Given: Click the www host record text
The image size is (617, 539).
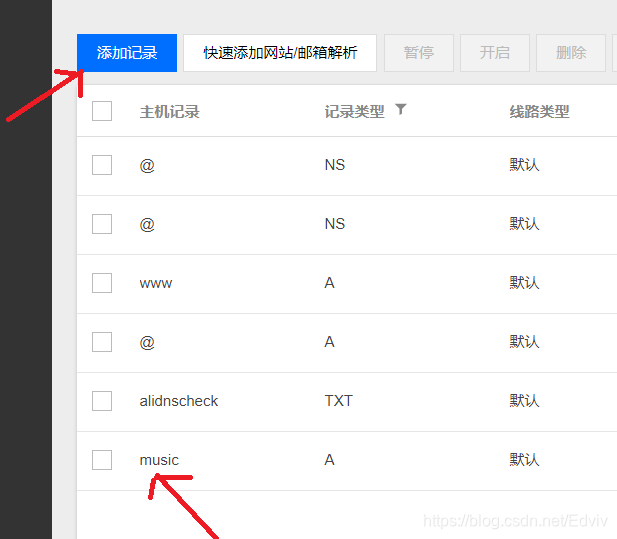Looking at the screenshot, I should 156,283.
